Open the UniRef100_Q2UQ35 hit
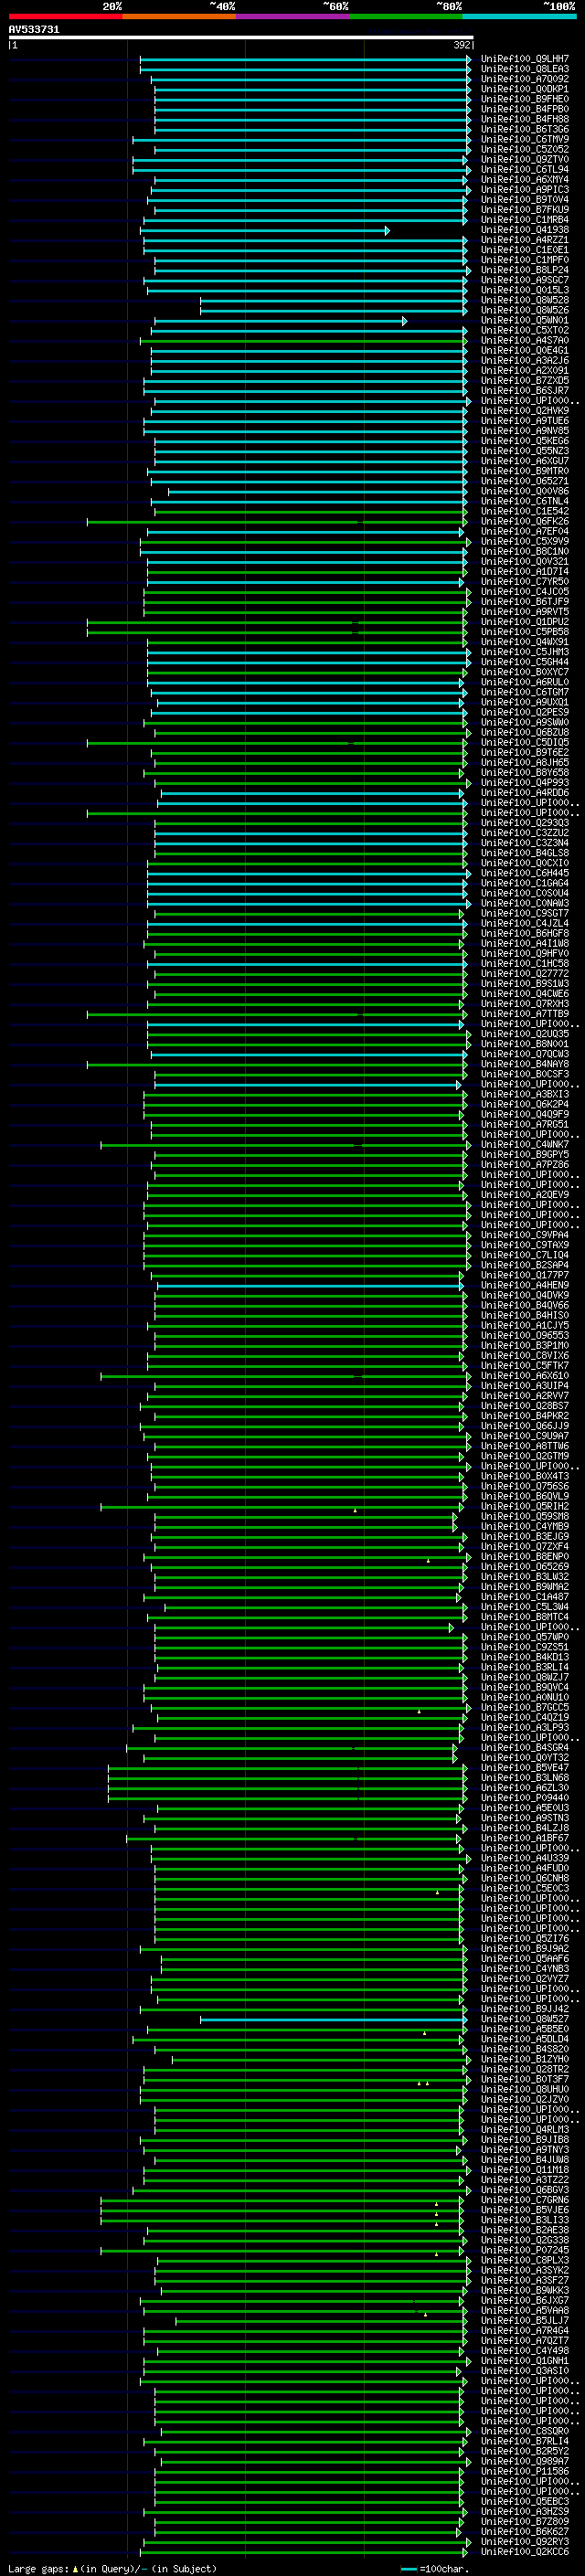This screenshot has width=585, height=2576. pos(525,1034)
